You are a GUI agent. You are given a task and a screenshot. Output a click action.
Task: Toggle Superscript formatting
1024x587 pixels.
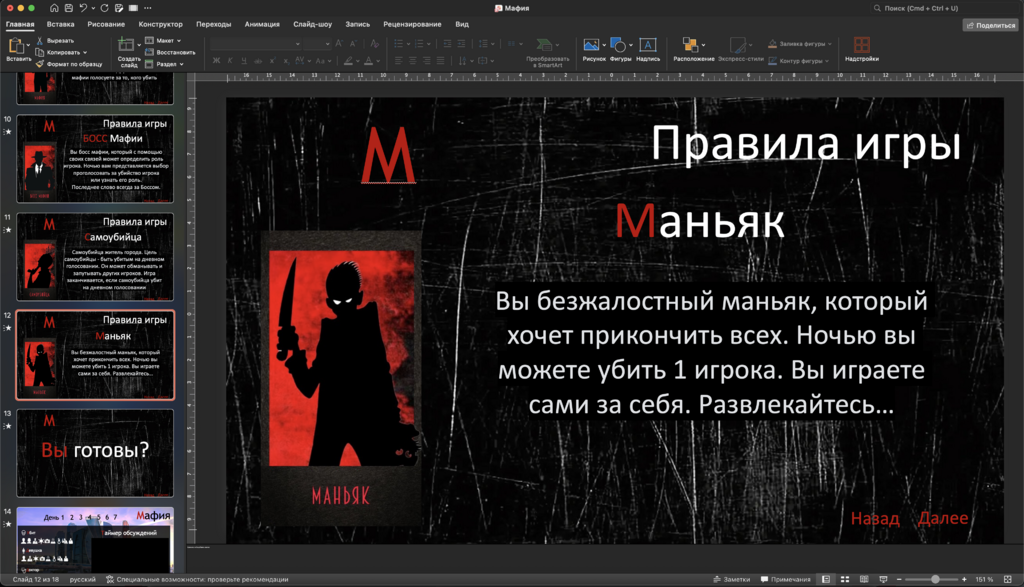[x=272, y=61]
